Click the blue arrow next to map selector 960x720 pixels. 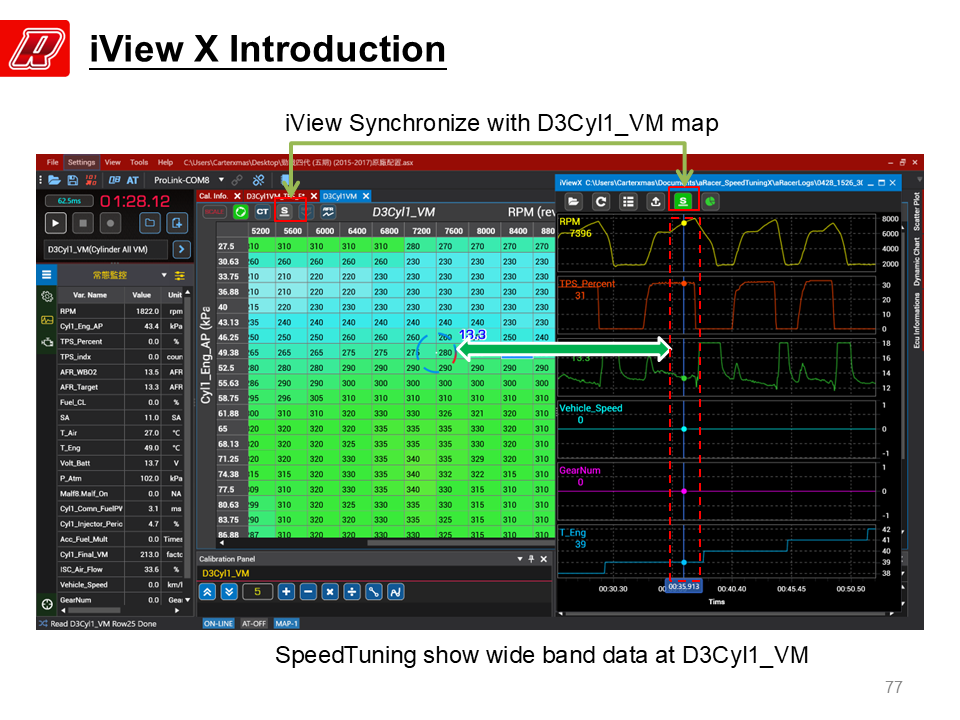coord(181,249)
